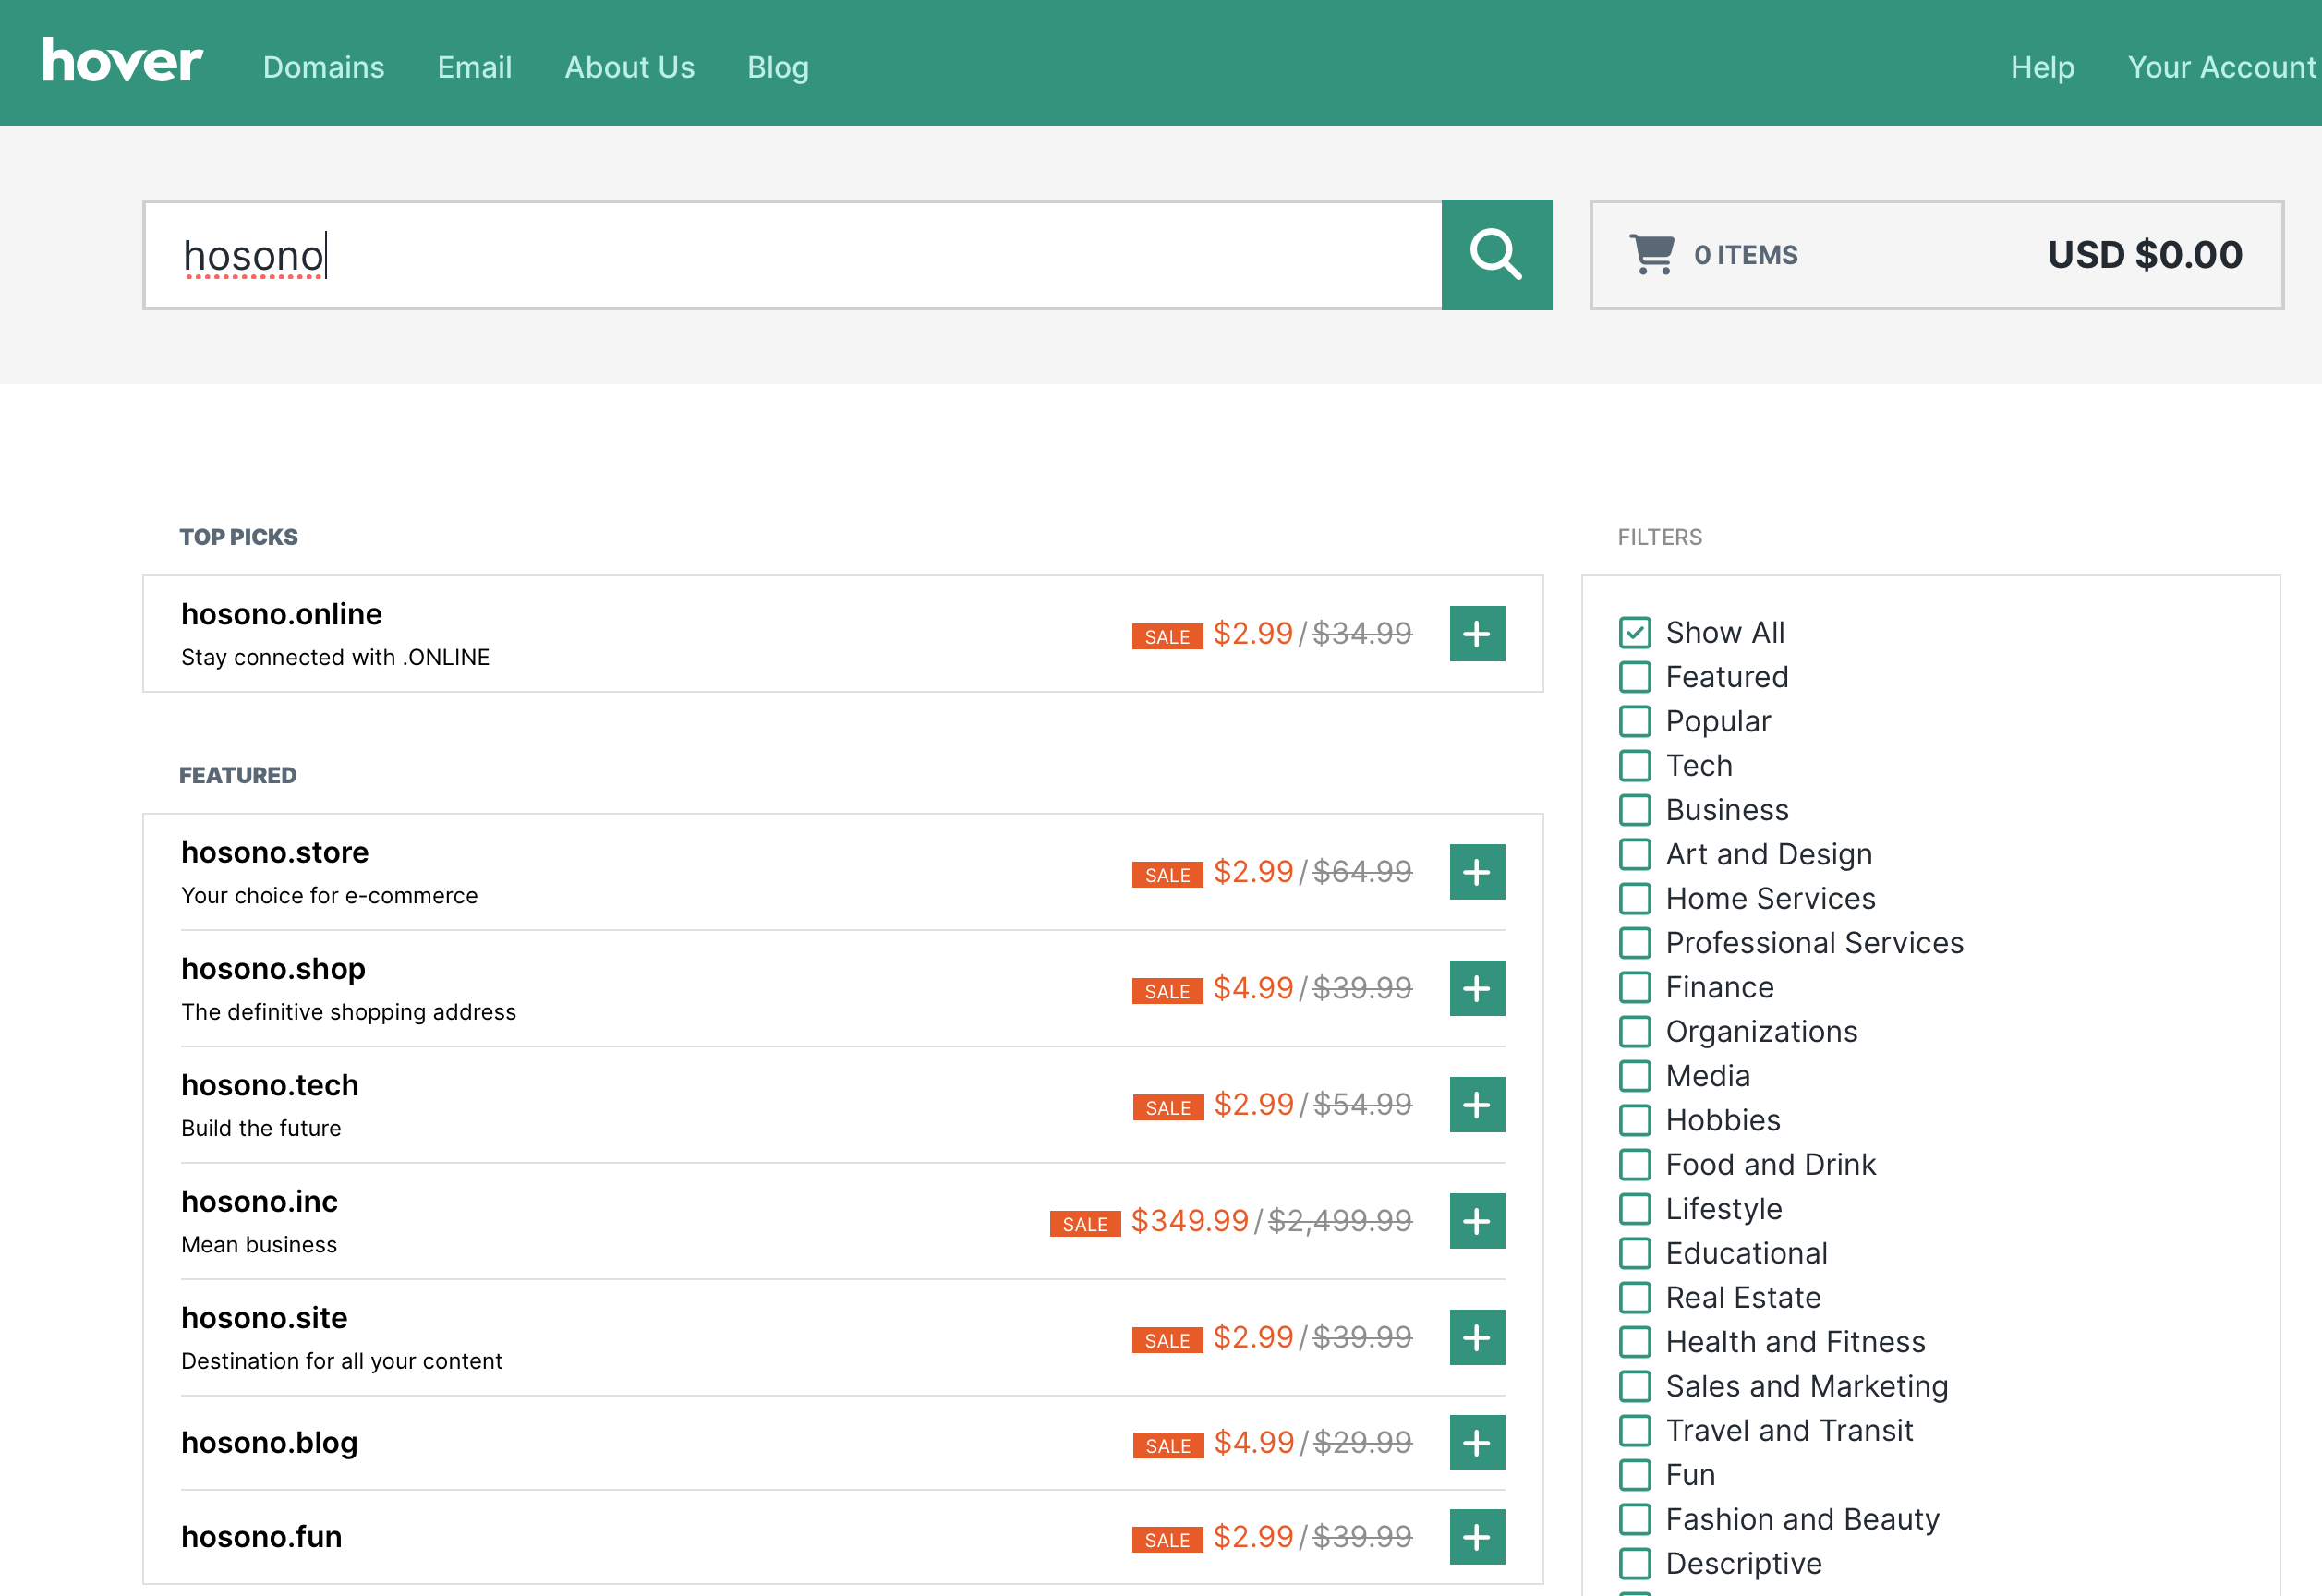Click the hosono.online domain name
Viewport: 2322px width, 1596px height.
tap(281, 614)
